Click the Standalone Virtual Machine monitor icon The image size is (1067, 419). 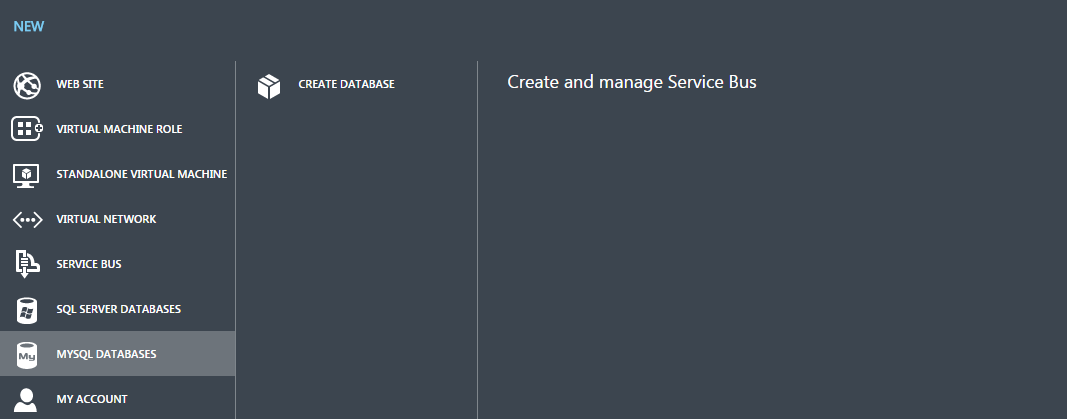click(x=27, y=175)
